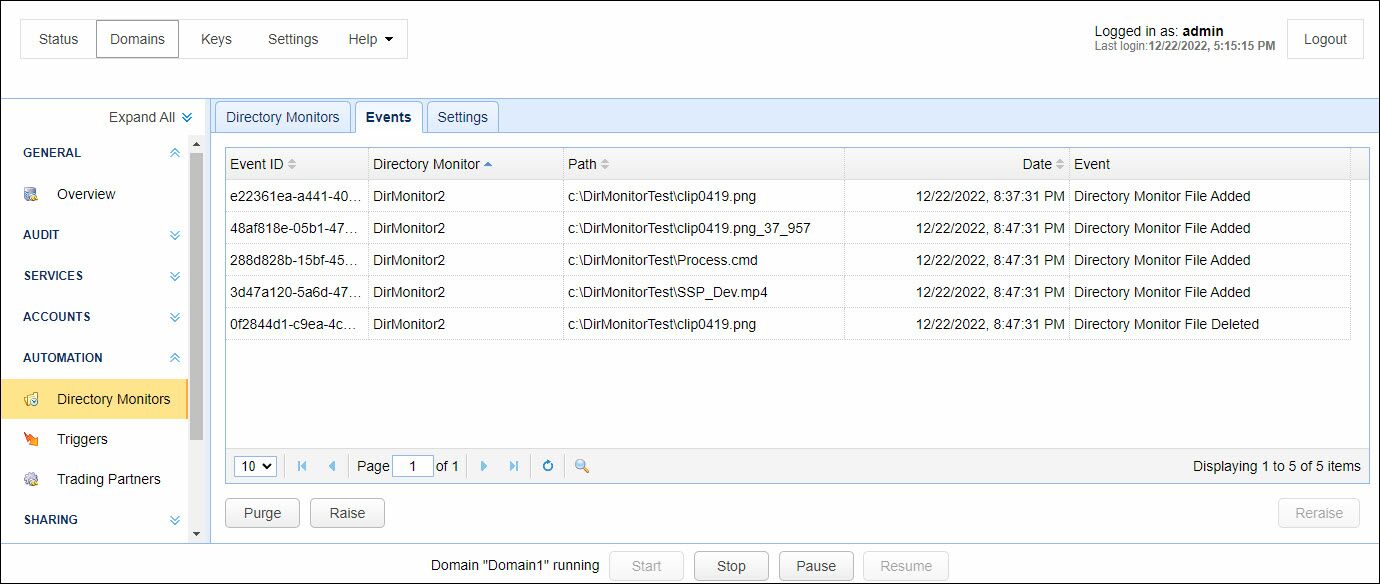Viewport: 1380px width, 584px height.
Task: Open the Status top menu
Action: [58, 39]
